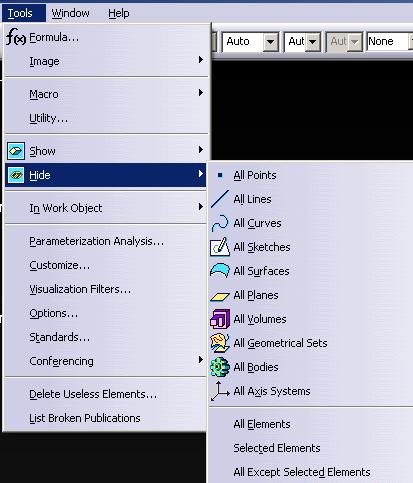Viewport: 413px width, 483px height.
Task: Expand the Conferencing submenu arrow
Action: 200,360
